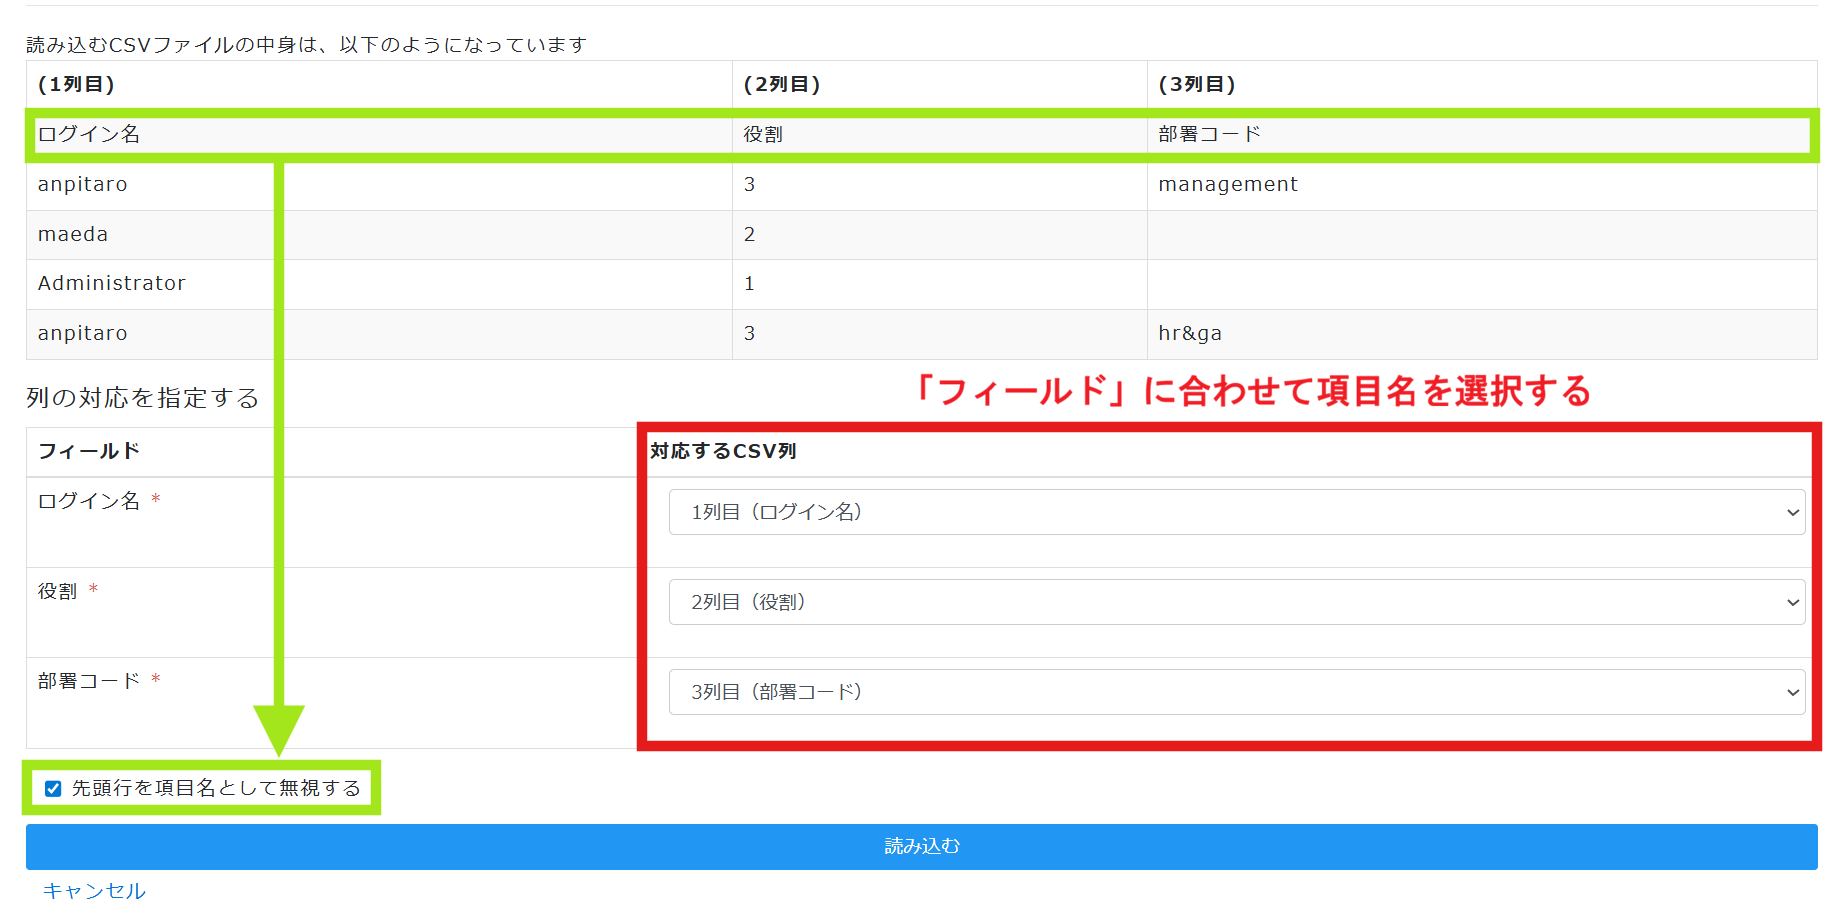Open the login name CSV column dropdown

tap(1236, 512)
